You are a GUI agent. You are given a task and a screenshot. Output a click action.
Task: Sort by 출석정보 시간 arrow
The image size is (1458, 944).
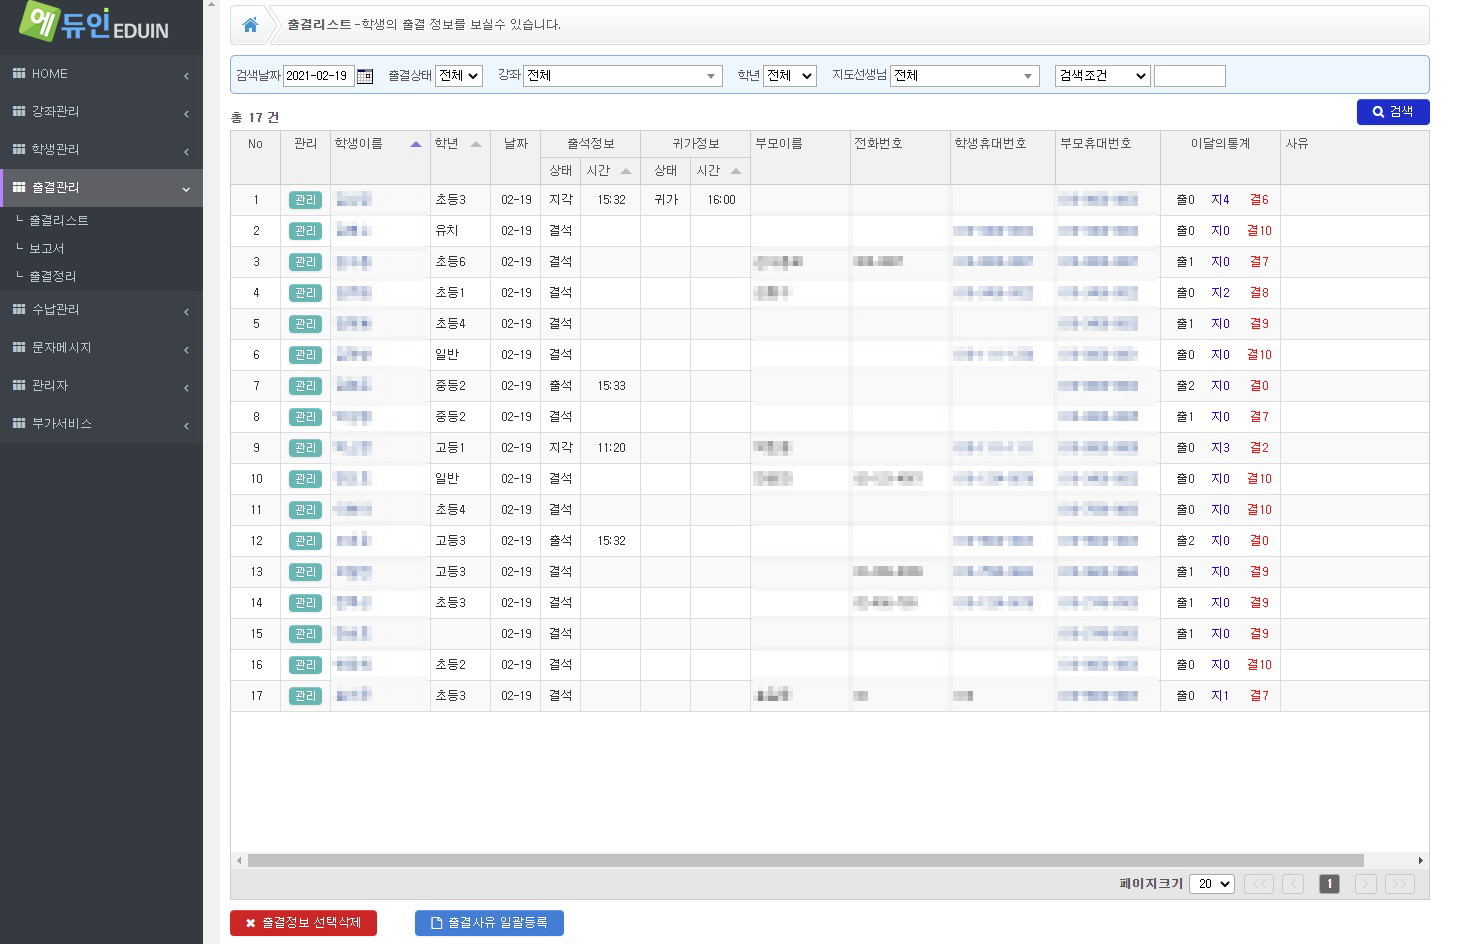pos(626,171)
